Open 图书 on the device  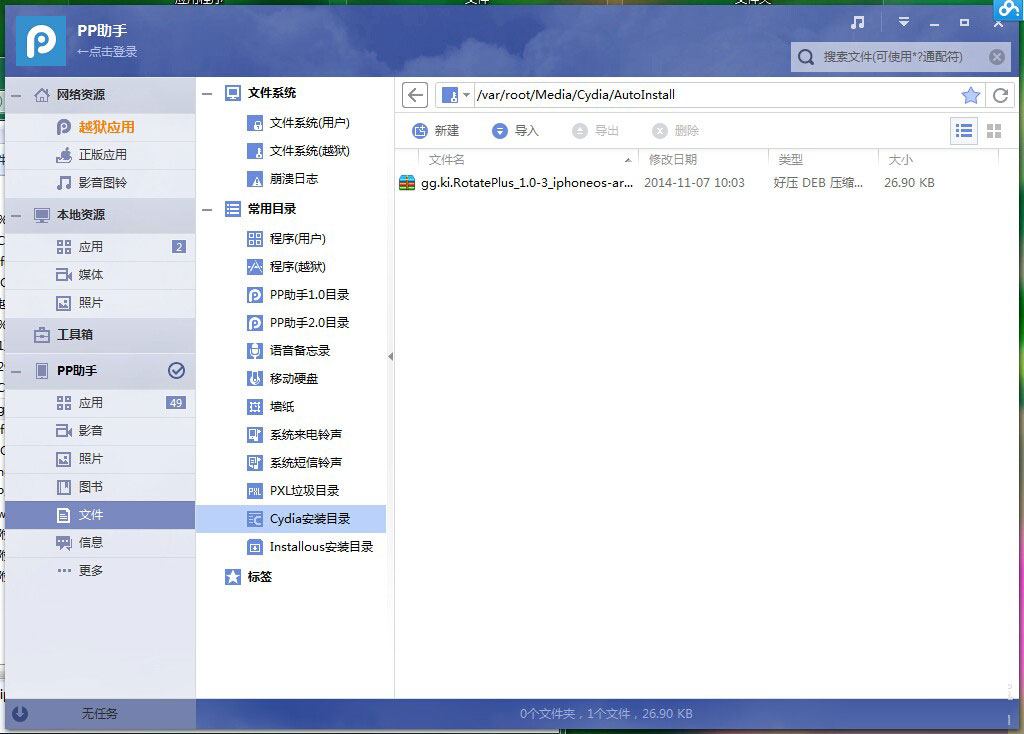tap(100, 487)
